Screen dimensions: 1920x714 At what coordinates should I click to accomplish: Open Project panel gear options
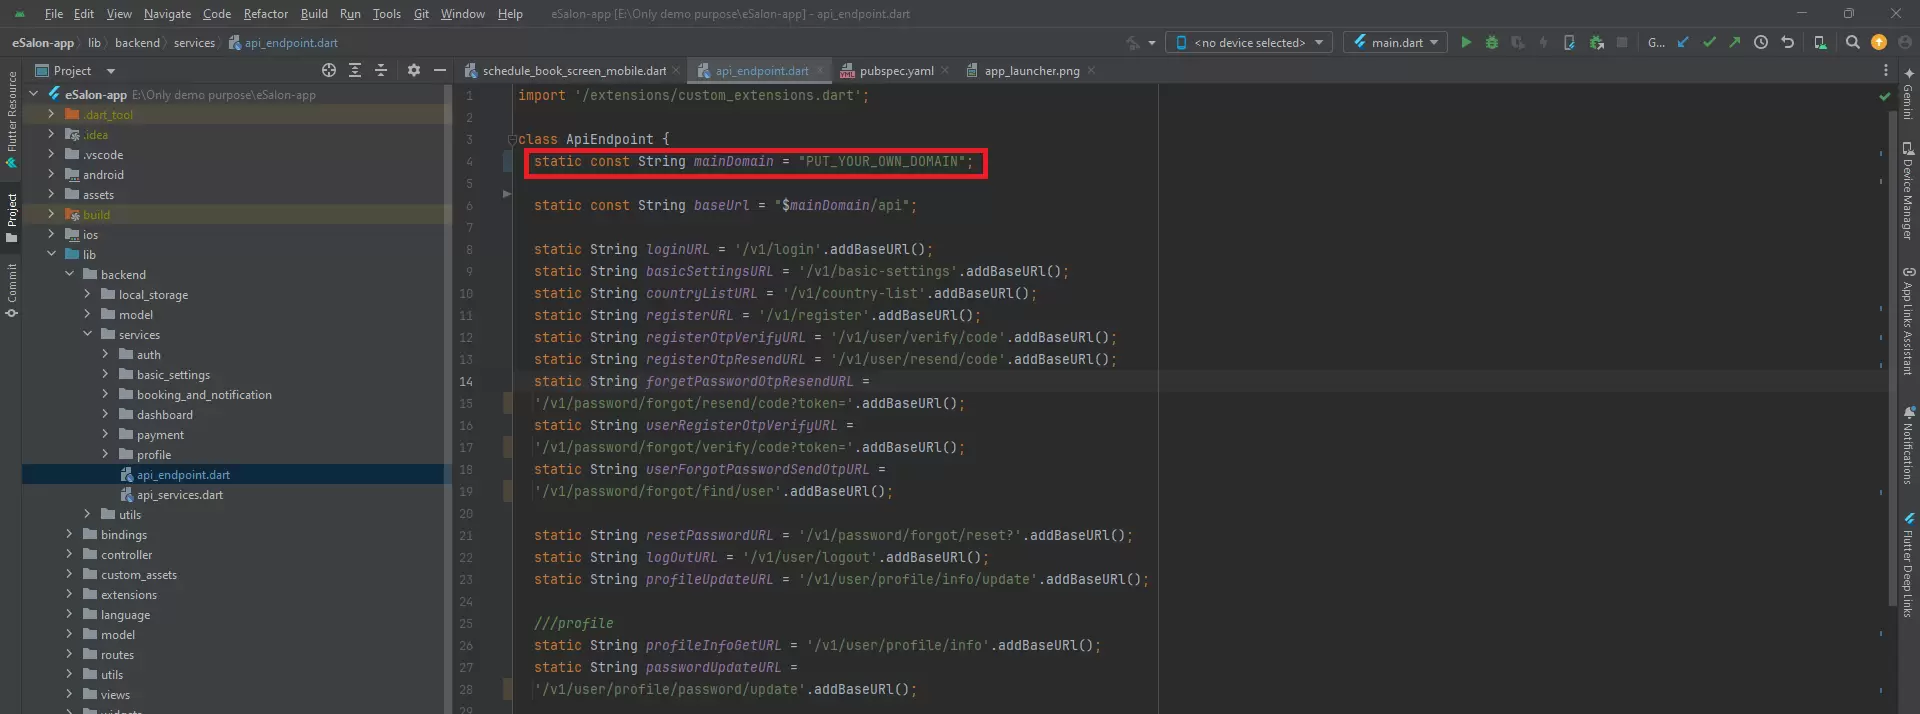pos(414,70)
